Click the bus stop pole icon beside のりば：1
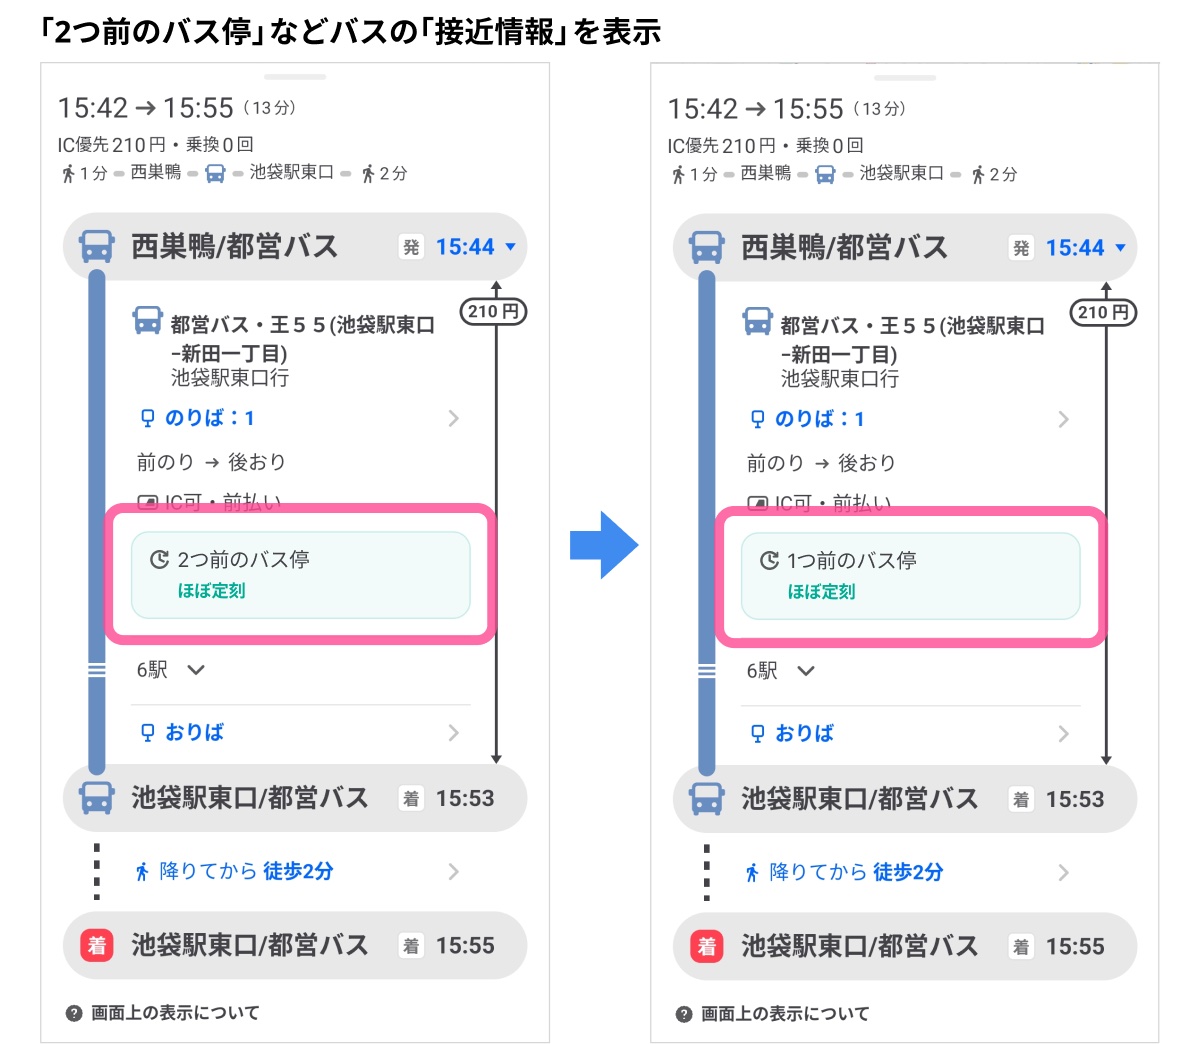This screenshot has height=1044, width=1201. point(146,418)
